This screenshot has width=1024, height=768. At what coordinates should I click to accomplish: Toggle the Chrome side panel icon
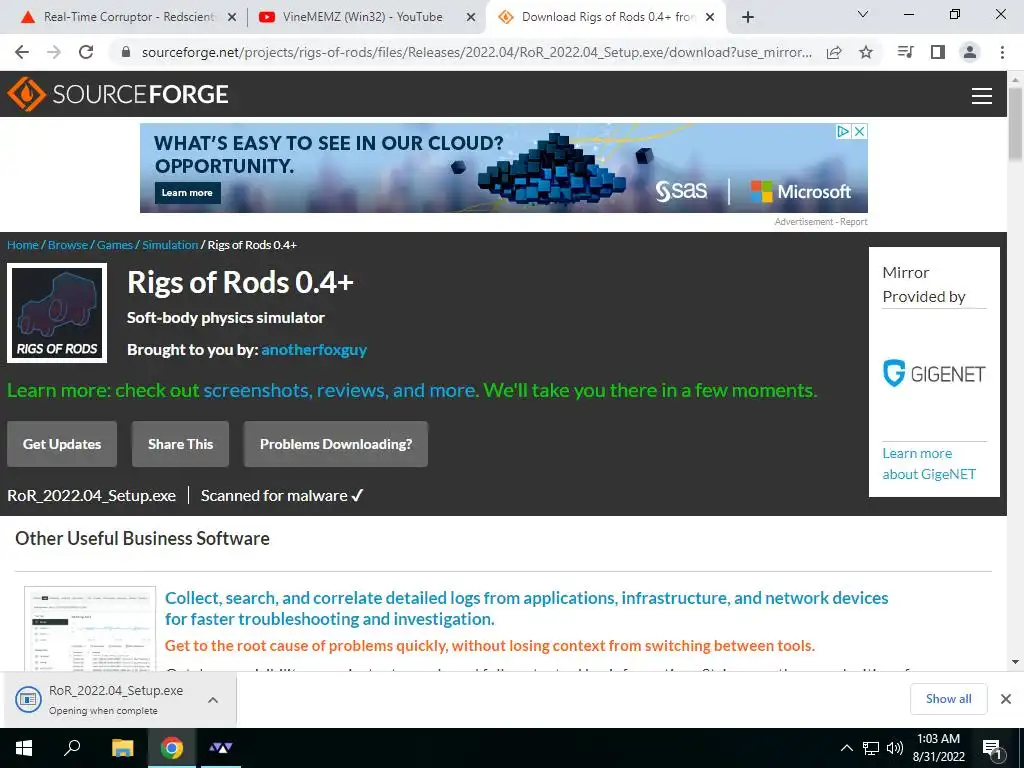[x=938, y=52]
